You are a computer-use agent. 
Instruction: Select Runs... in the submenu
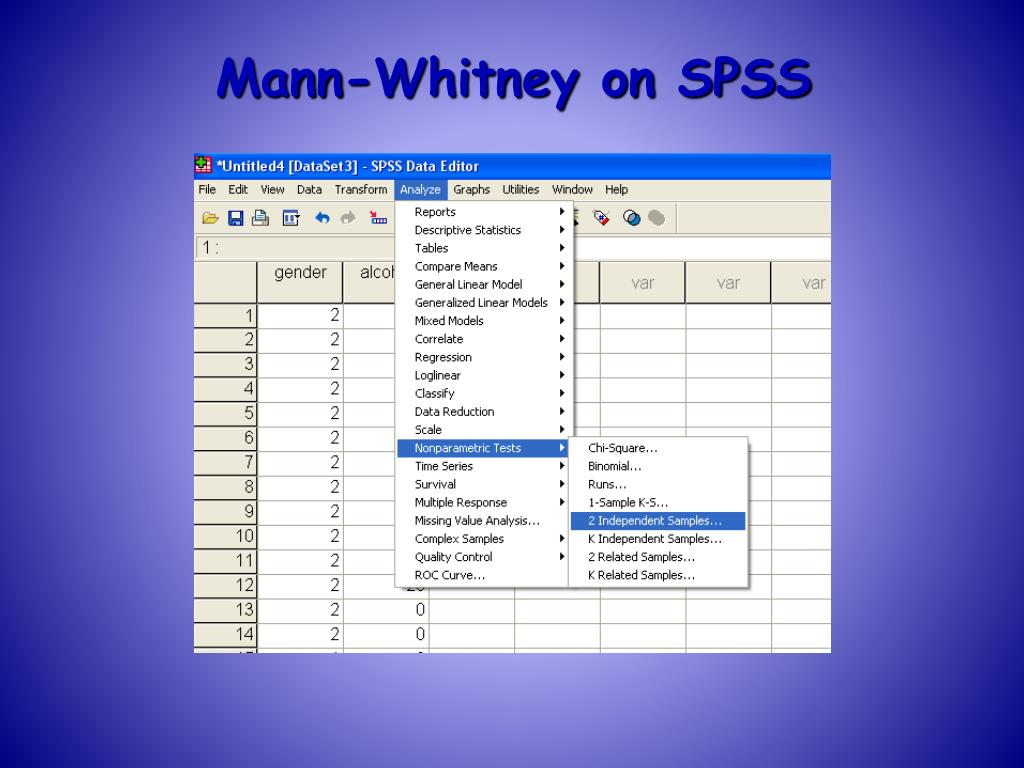coord(658,485)
